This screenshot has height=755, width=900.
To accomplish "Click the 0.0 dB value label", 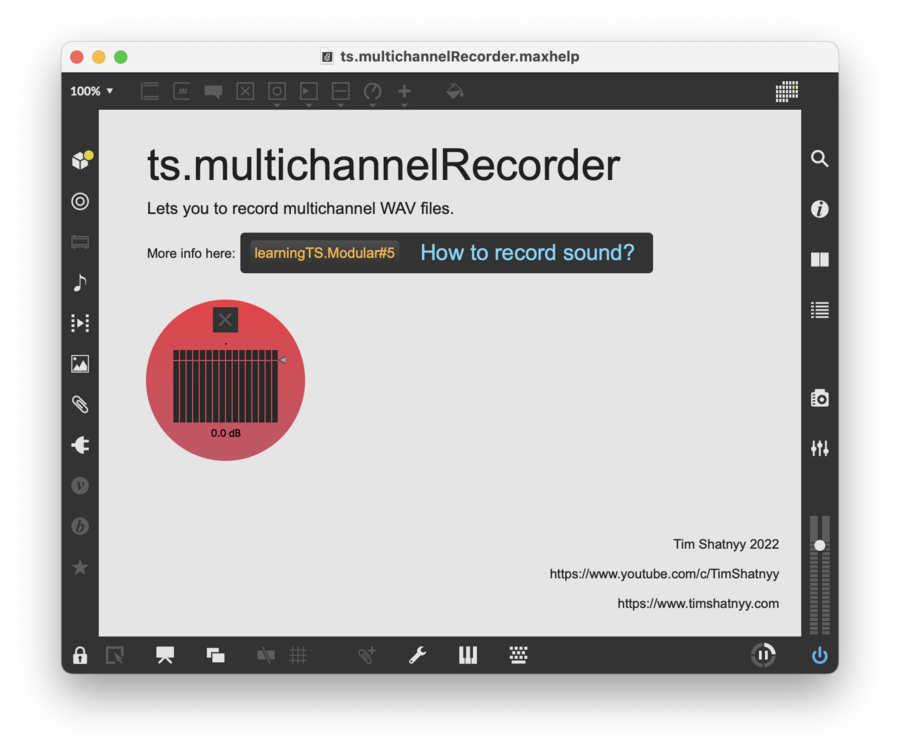I will pos(226,433).
